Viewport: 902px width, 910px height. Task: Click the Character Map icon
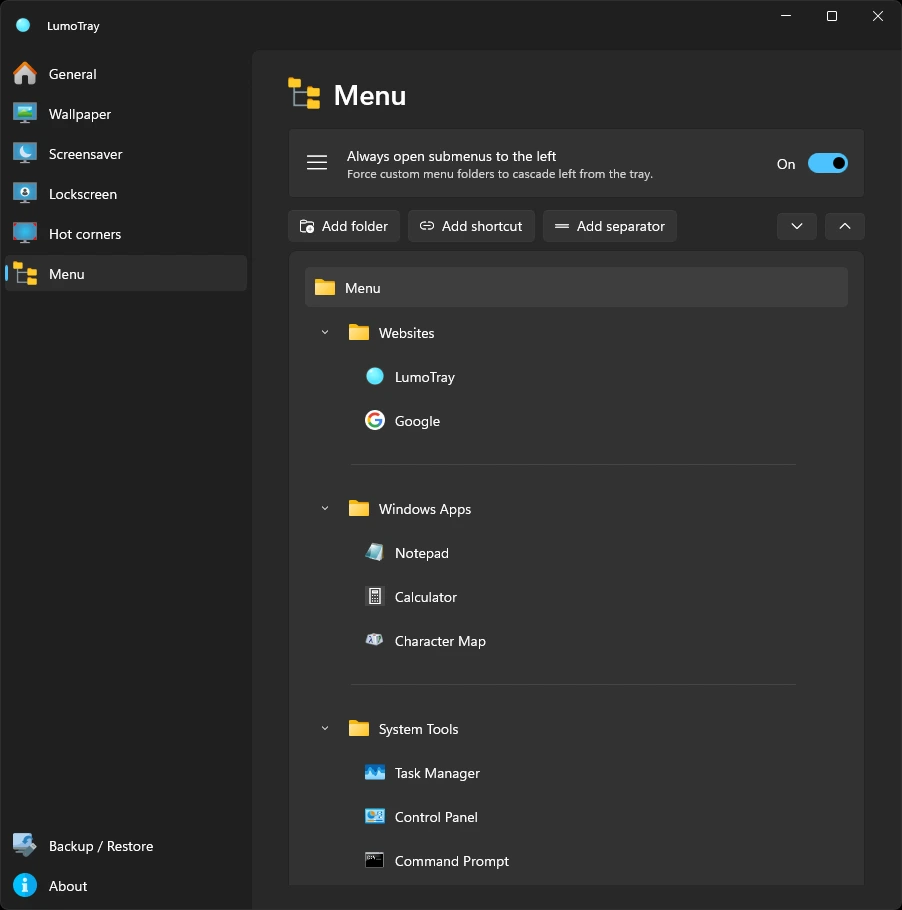pos(375,640)
